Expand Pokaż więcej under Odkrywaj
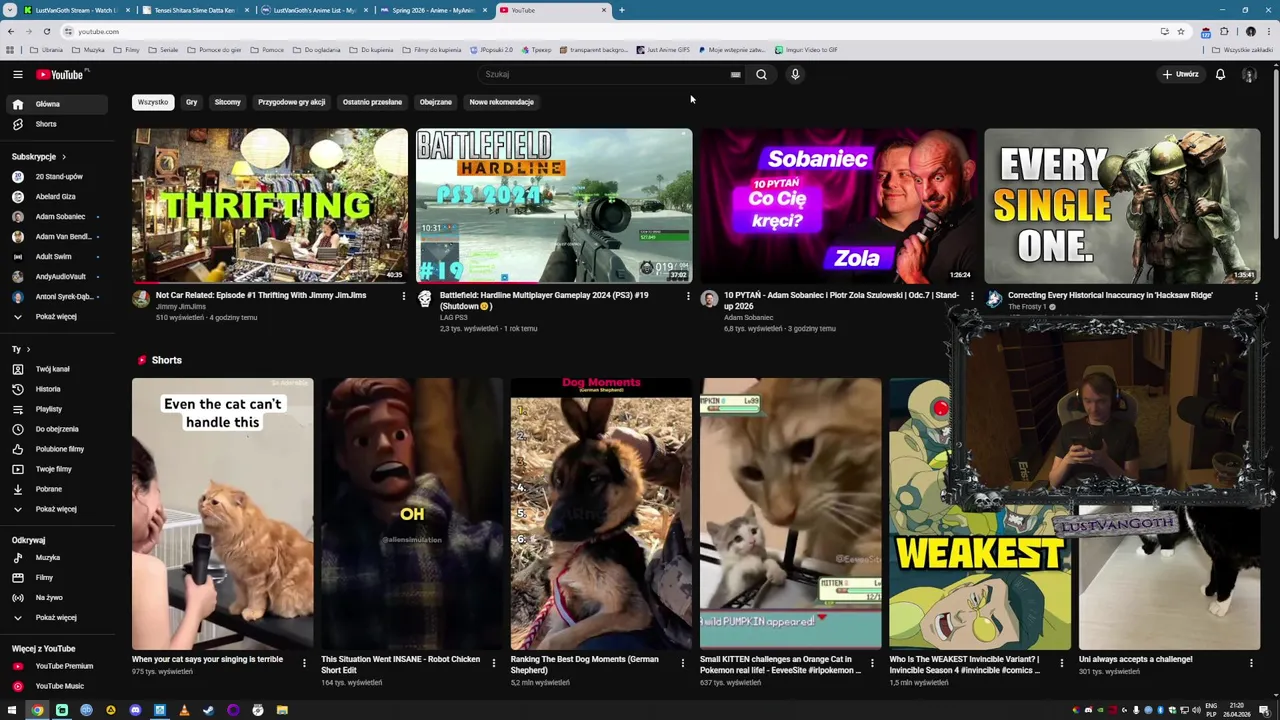Image resolution: width=1280 pixels, height=720 pixels. click(x=57, y=618)
